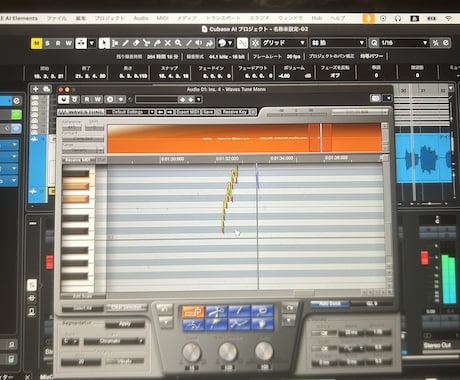
Task: Click the orange overview waveform strip
Action: [244, 138]
